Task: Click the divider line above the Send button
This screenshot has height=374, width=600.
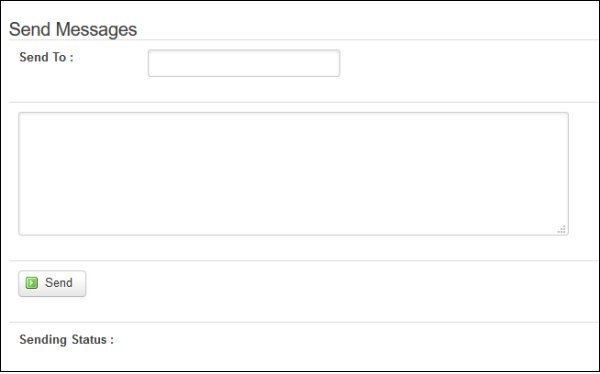Action: (x=303, y=261)
